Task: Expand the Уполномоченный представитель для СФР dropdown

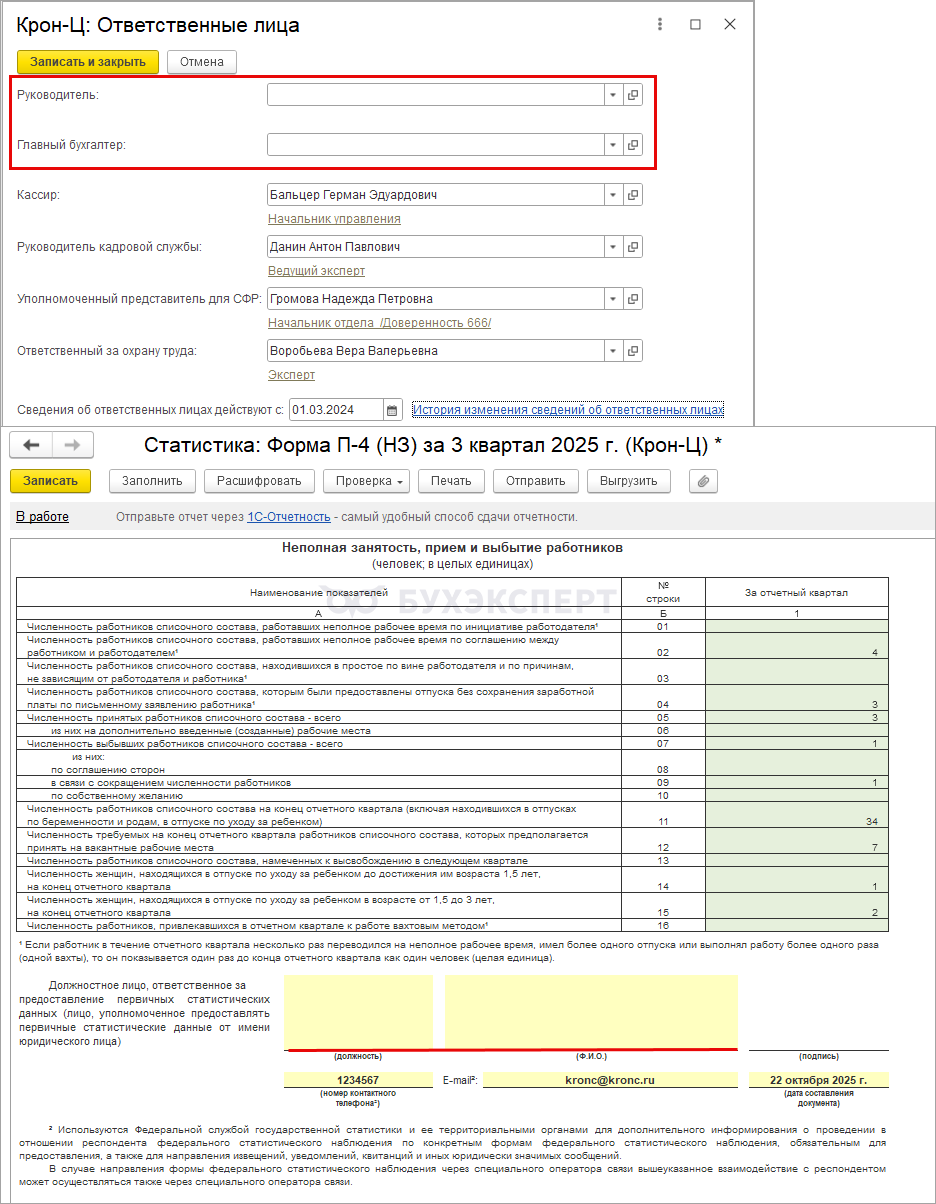Action: [612, 299]
